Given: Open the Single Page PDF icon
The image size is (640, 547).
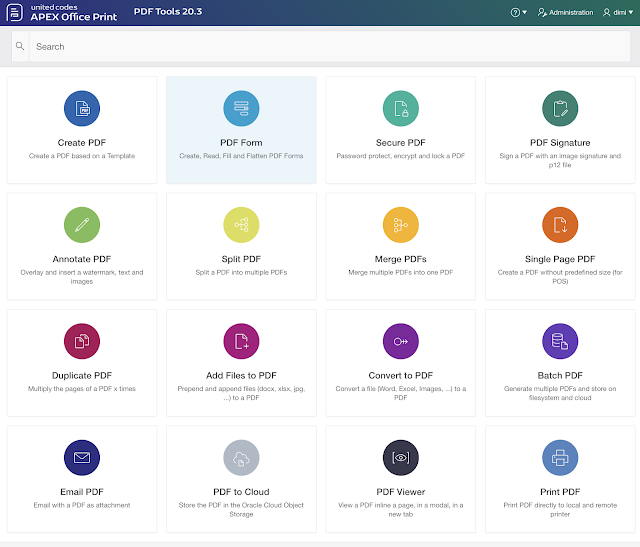Looking at the screenshot, I should click(x=560, y=225).
